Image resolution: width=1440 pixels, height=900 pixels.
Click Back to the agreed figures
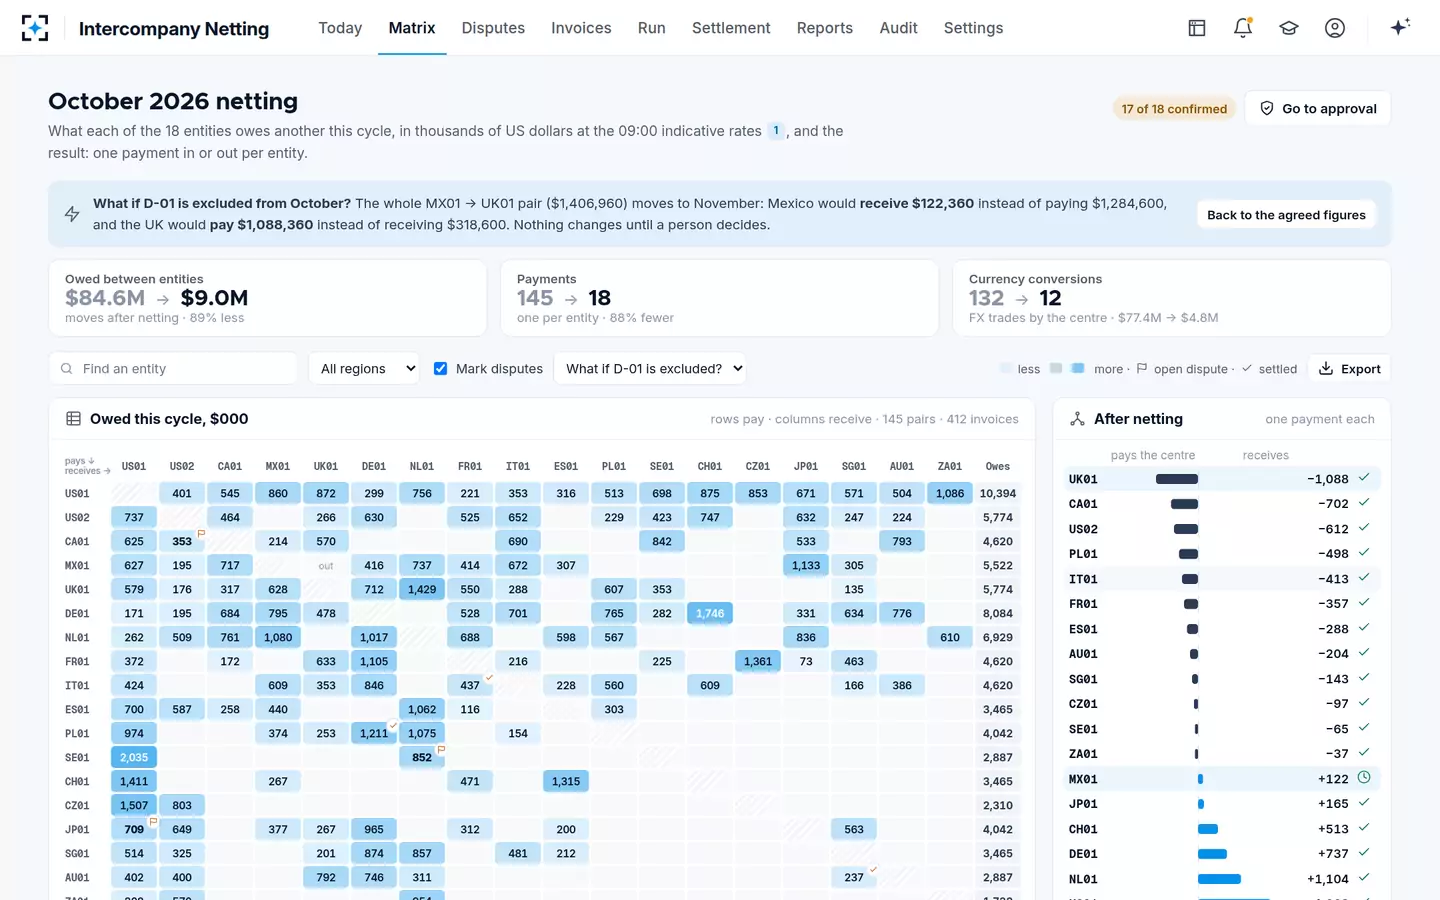coord(1286,215)
